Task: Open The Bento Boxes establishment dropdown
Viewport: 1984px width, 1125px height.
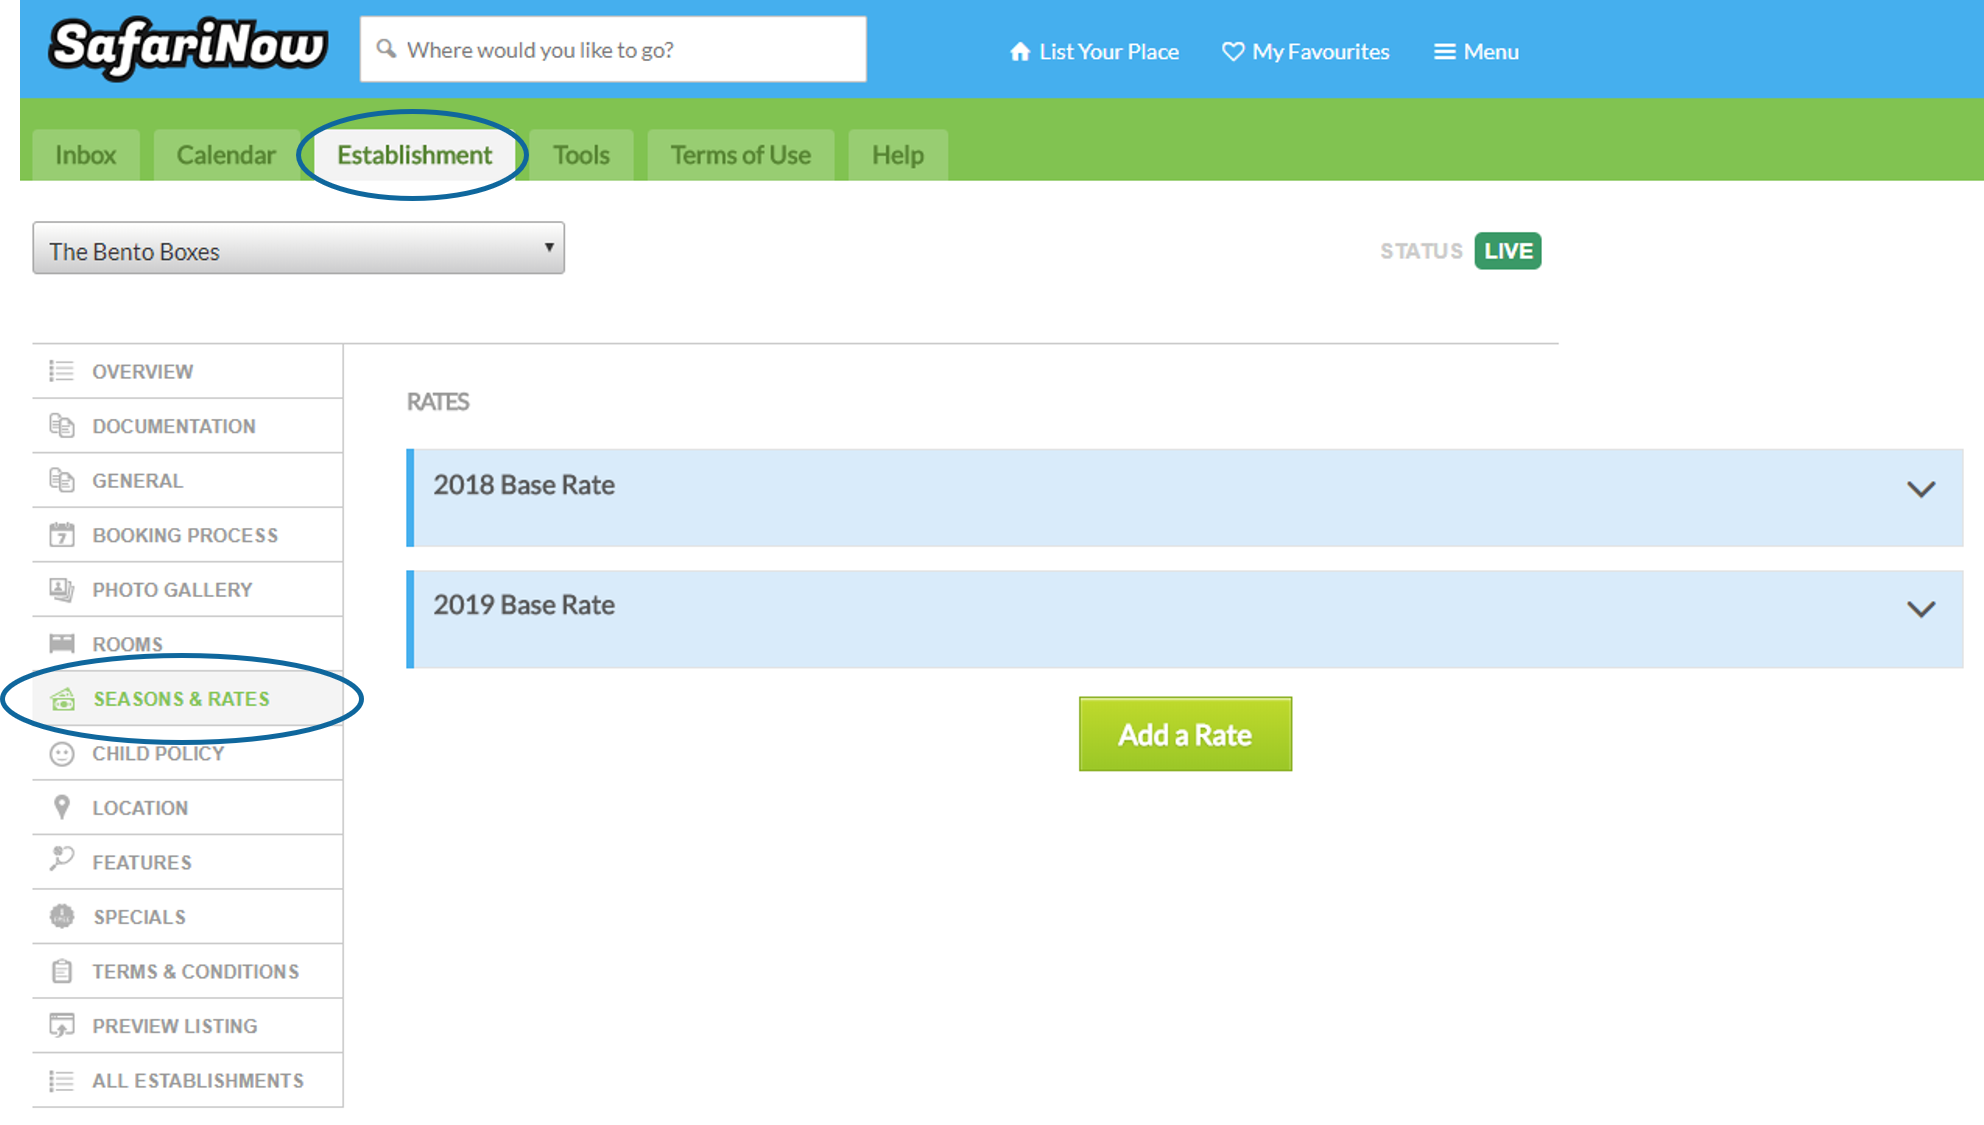Action: click(298, 249)
